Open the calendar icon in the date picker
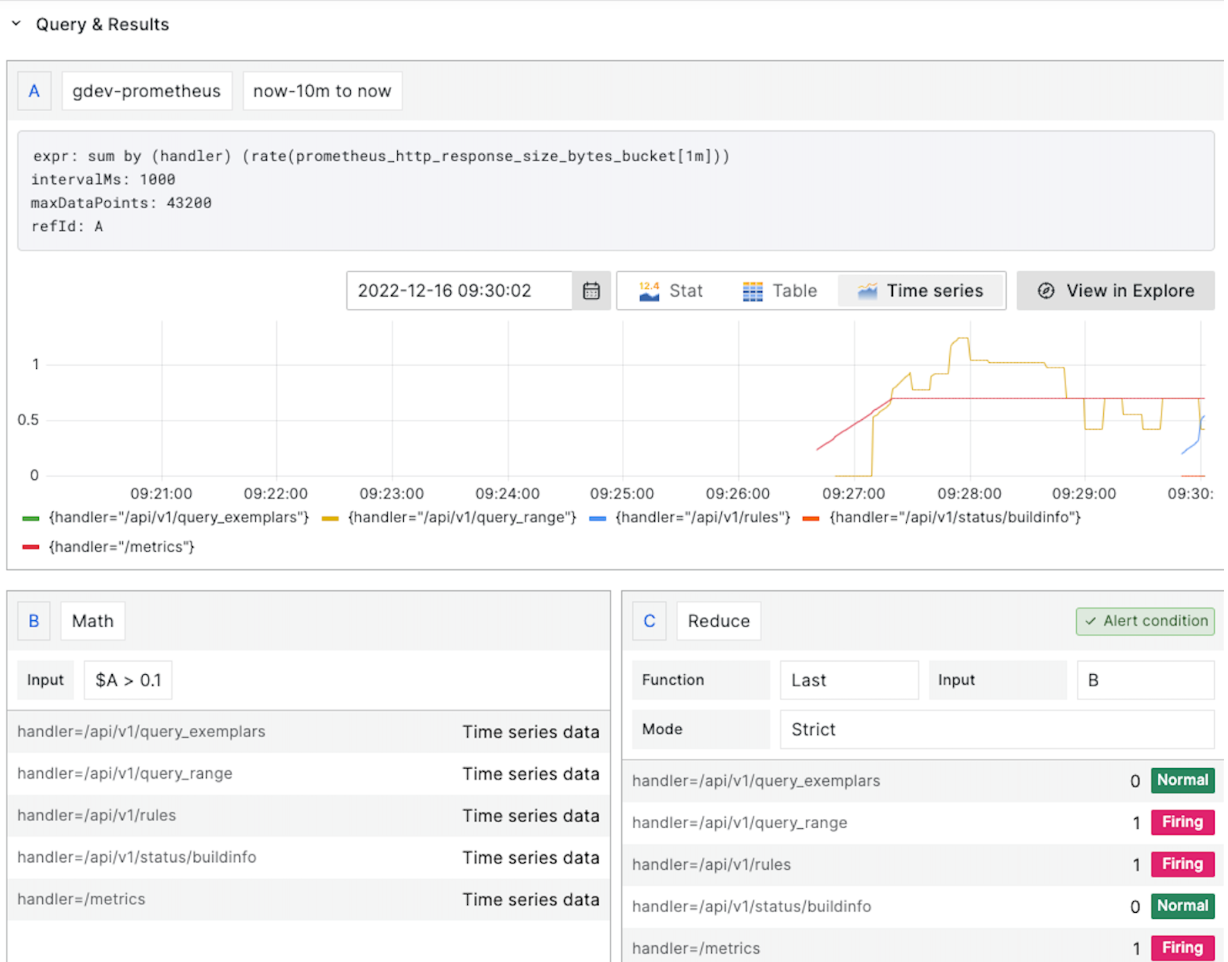Screen dimensions: 1228x962 pos(593,291)
